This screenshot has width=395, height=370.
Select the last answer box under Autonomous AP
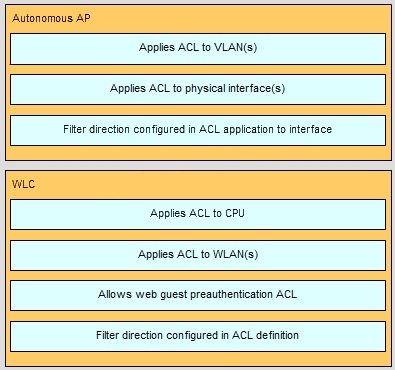[198, 130]
